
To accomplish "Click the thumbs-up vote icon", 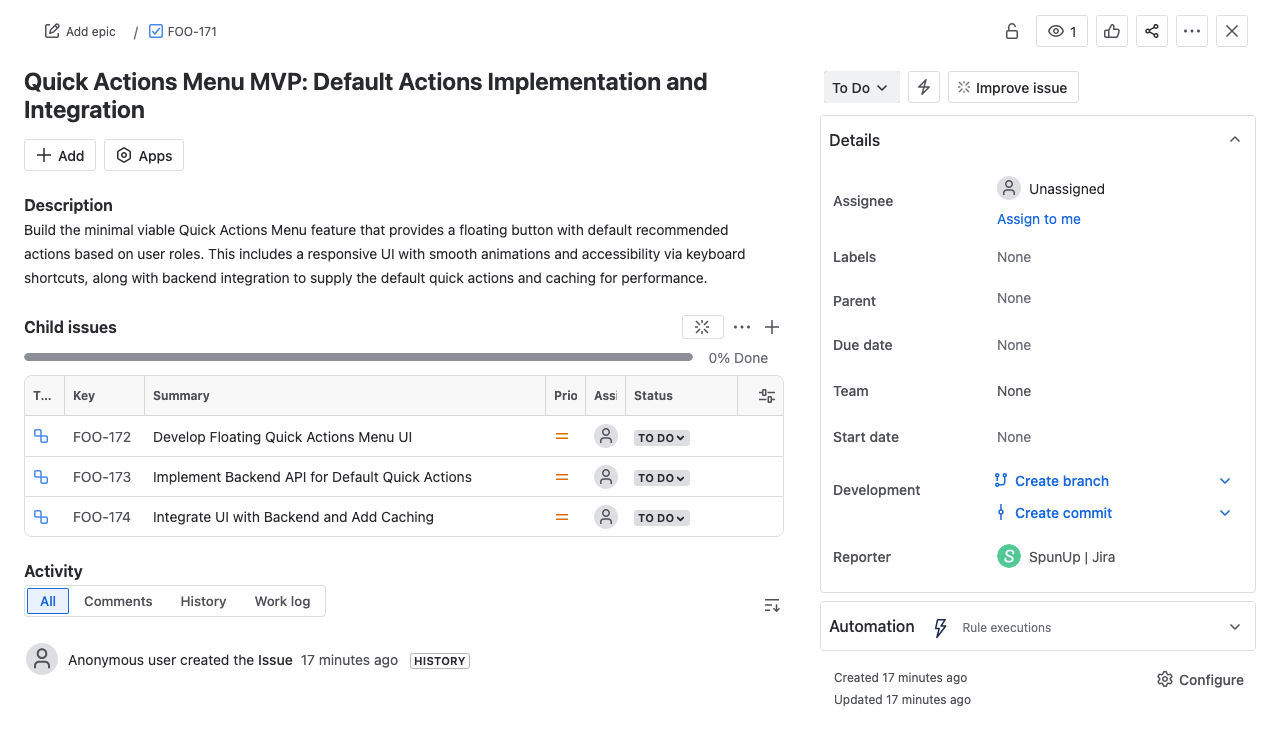I will (1112, 31).
